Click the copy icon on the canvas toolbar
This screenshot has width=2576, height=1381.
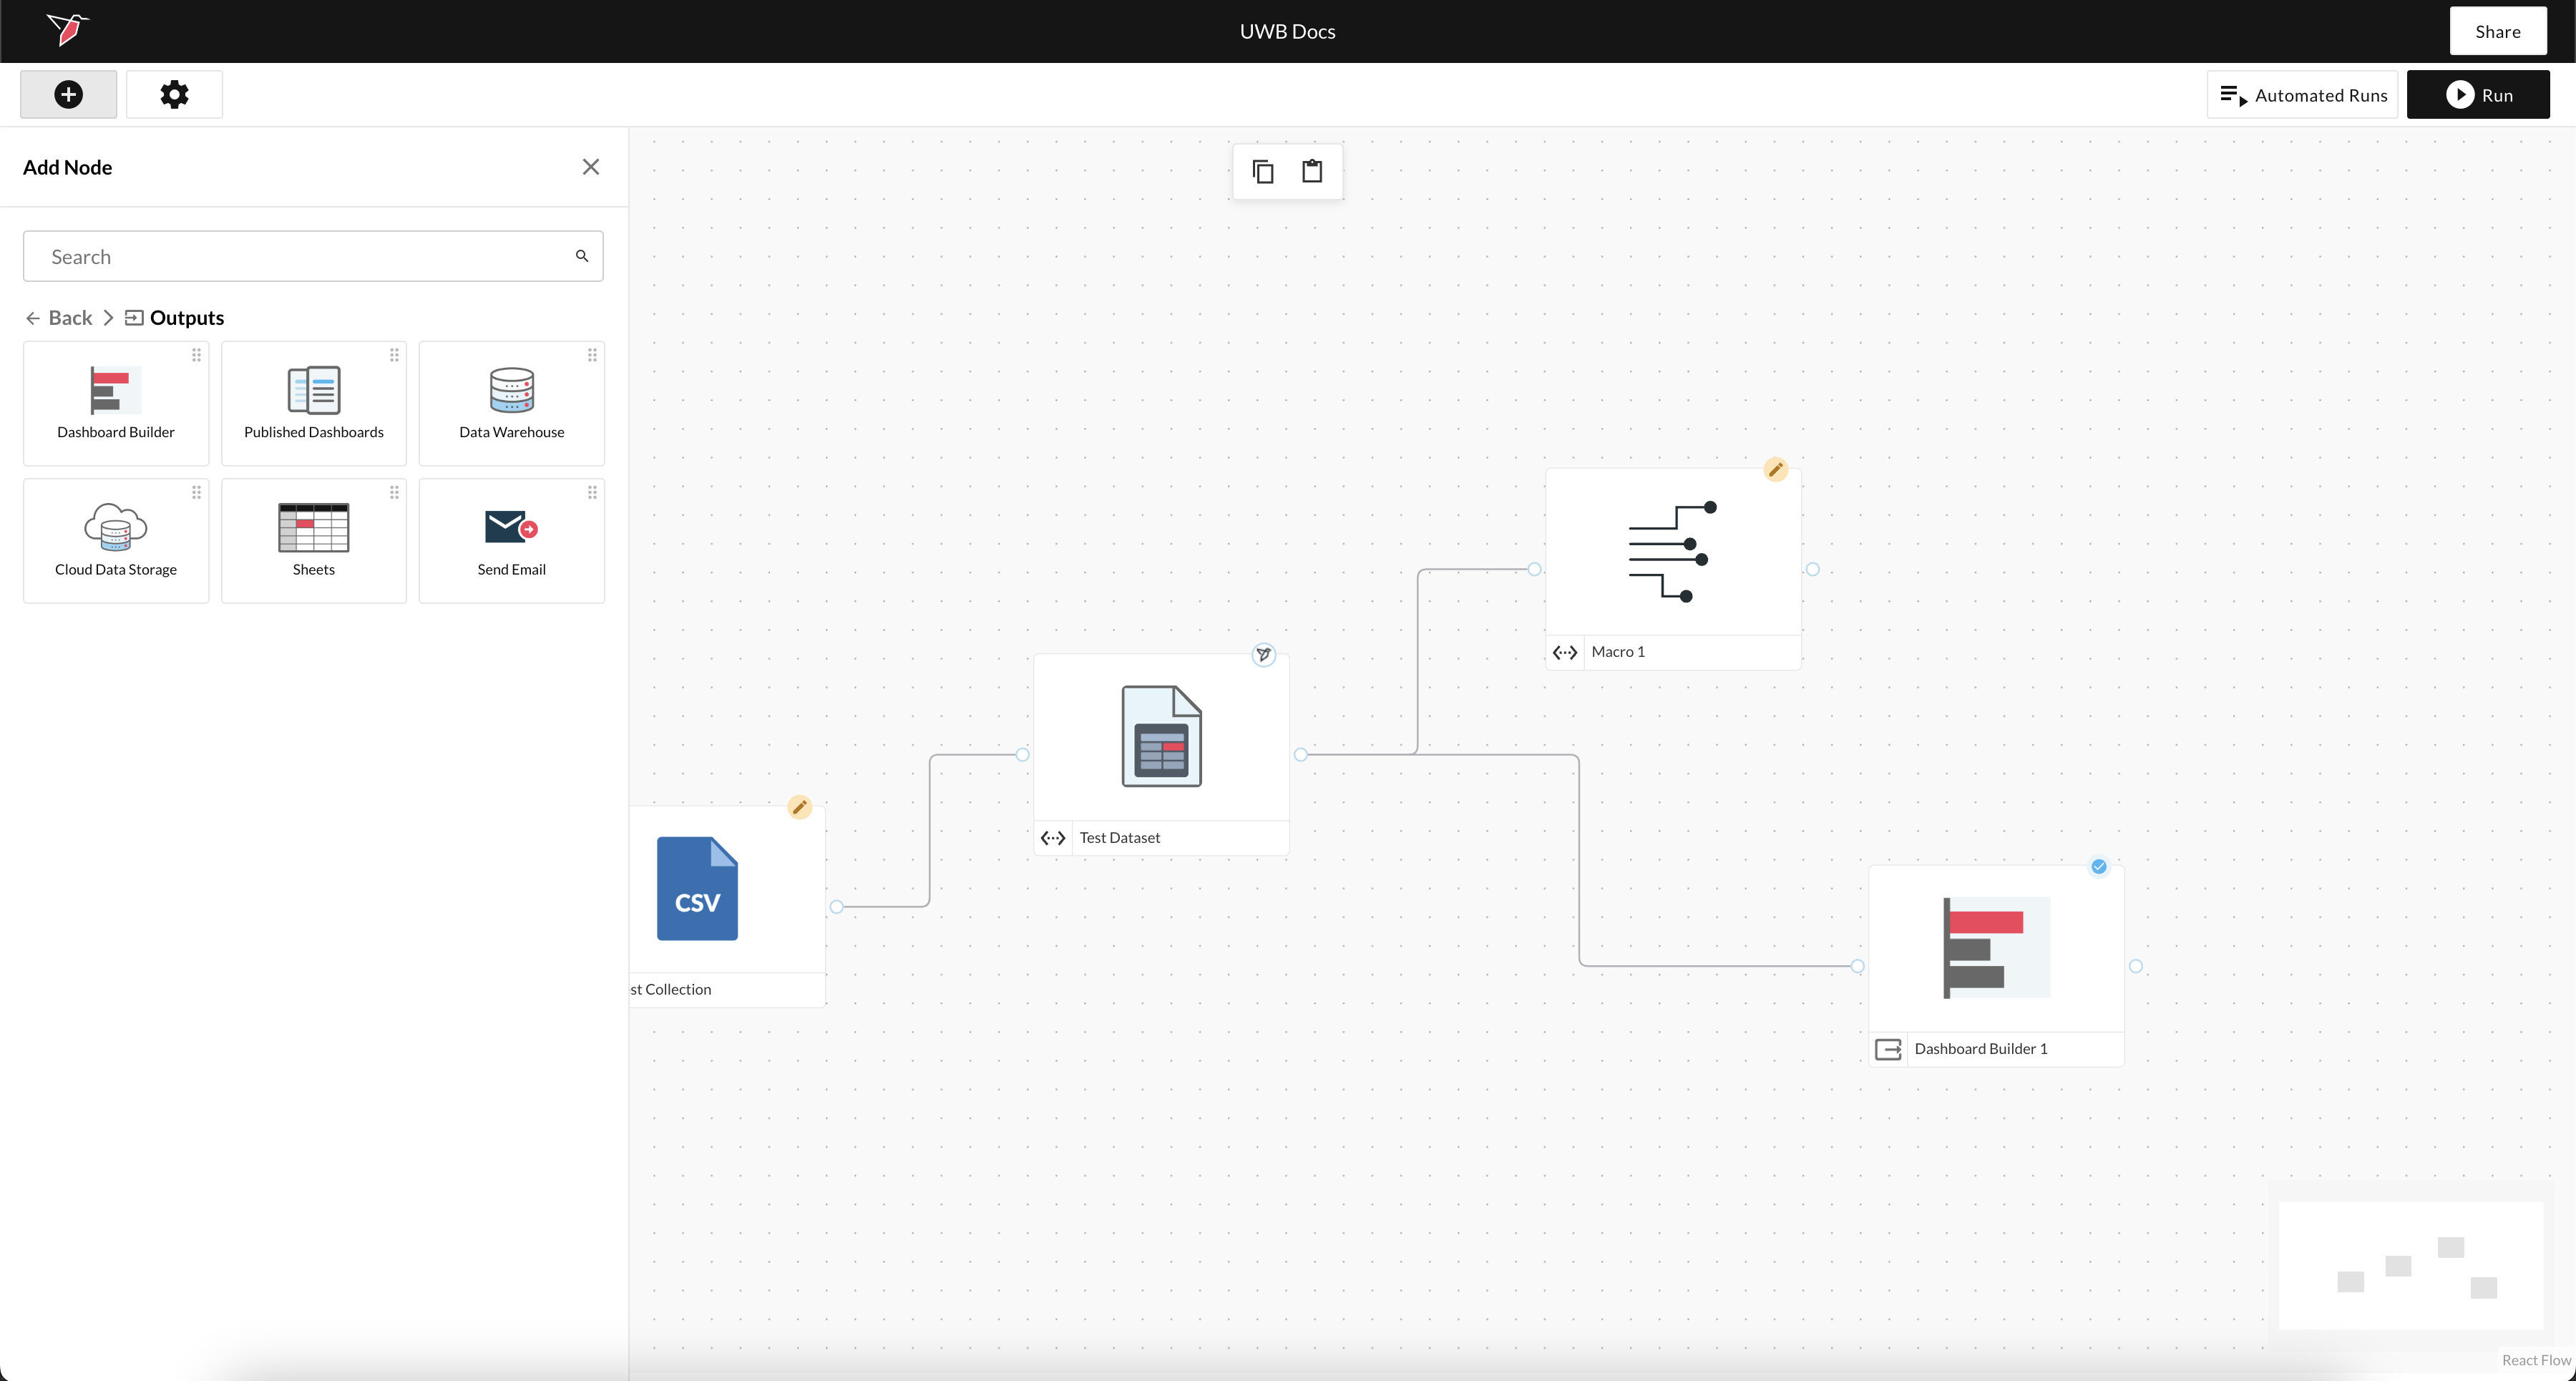(1263, 172)
